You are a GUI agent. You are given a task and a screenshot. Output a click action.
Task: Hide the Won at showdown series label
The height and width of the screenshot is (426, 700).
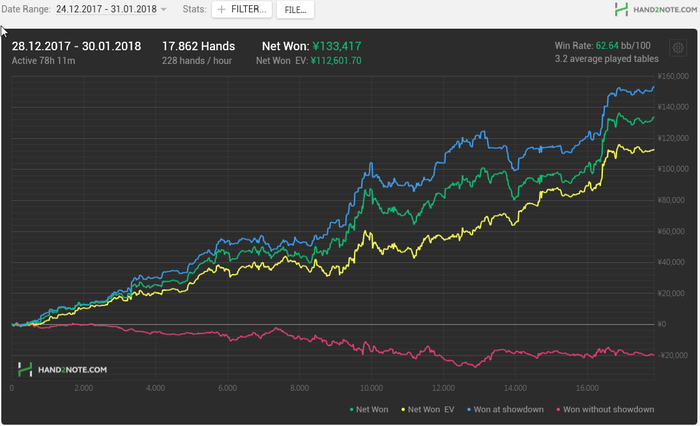coord(510,409)
